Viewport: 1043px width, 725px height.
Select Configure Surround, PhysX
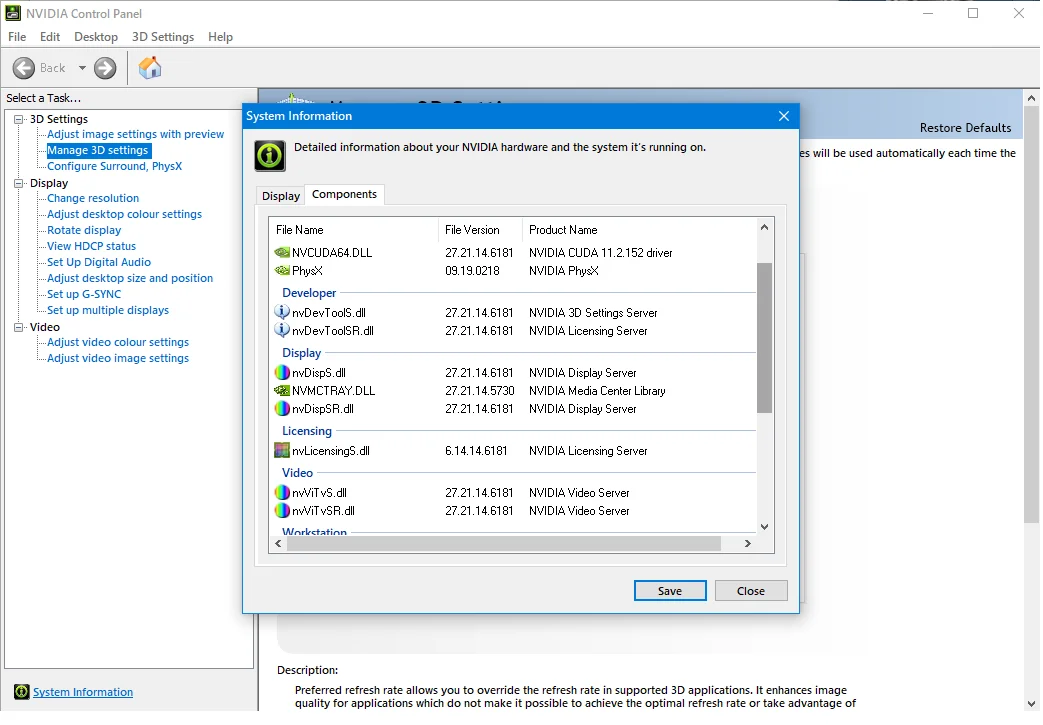(x=114, y=166)
